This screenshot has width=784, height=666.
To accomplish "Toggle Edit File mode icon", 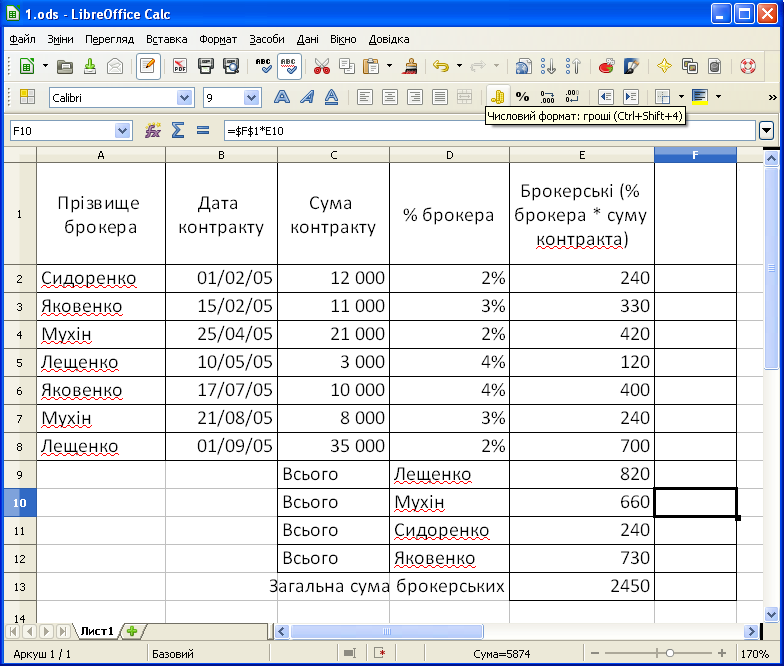I will [148, 66].
